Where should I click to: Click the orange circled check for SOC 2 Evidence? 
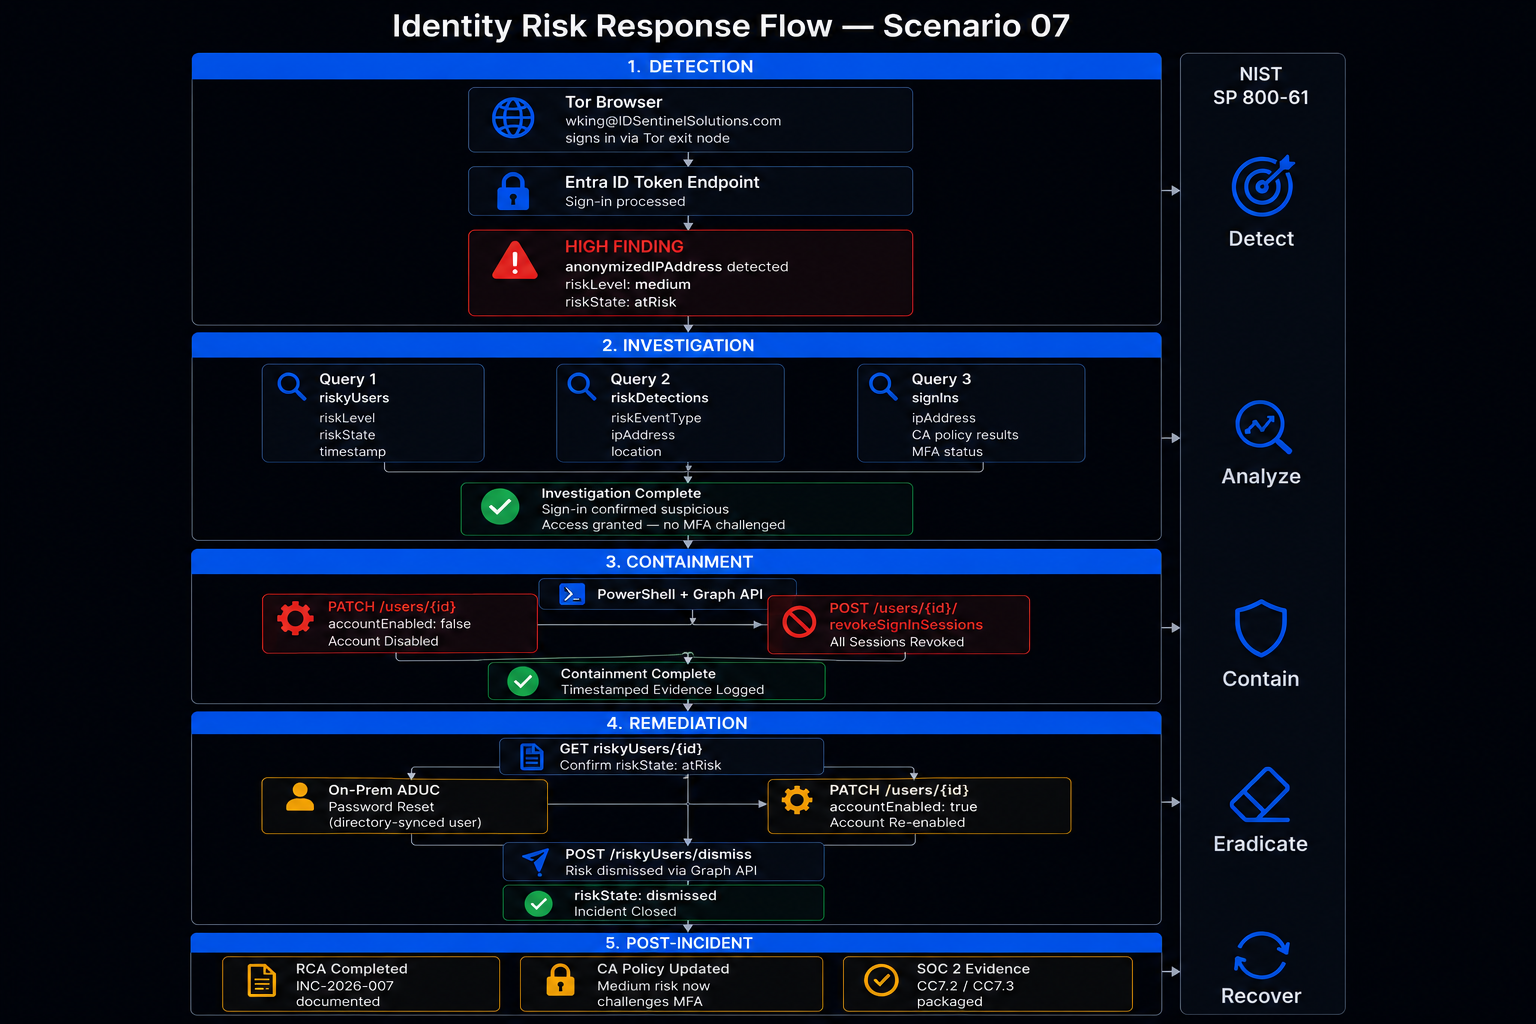coord(881,981)
